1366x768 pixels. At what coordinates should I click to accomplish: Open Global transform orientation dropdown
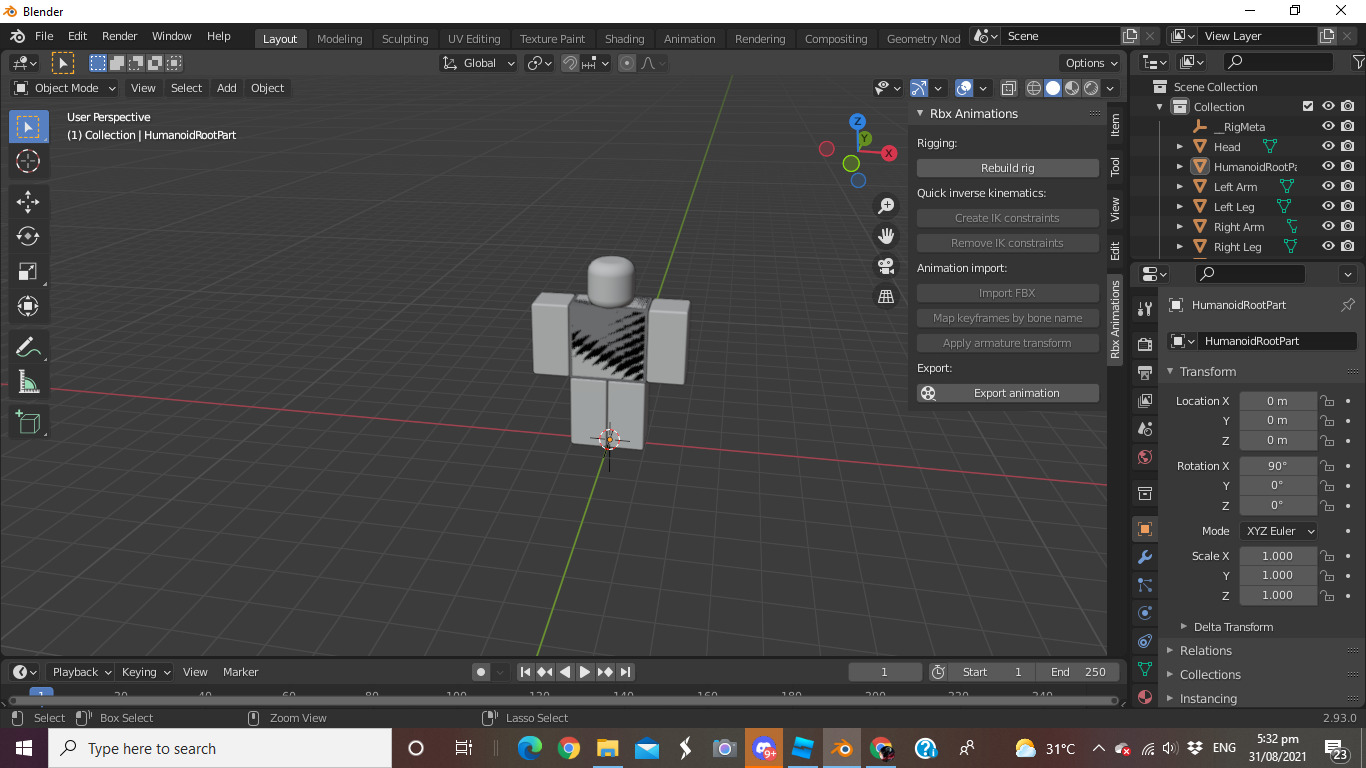point(479,63)
